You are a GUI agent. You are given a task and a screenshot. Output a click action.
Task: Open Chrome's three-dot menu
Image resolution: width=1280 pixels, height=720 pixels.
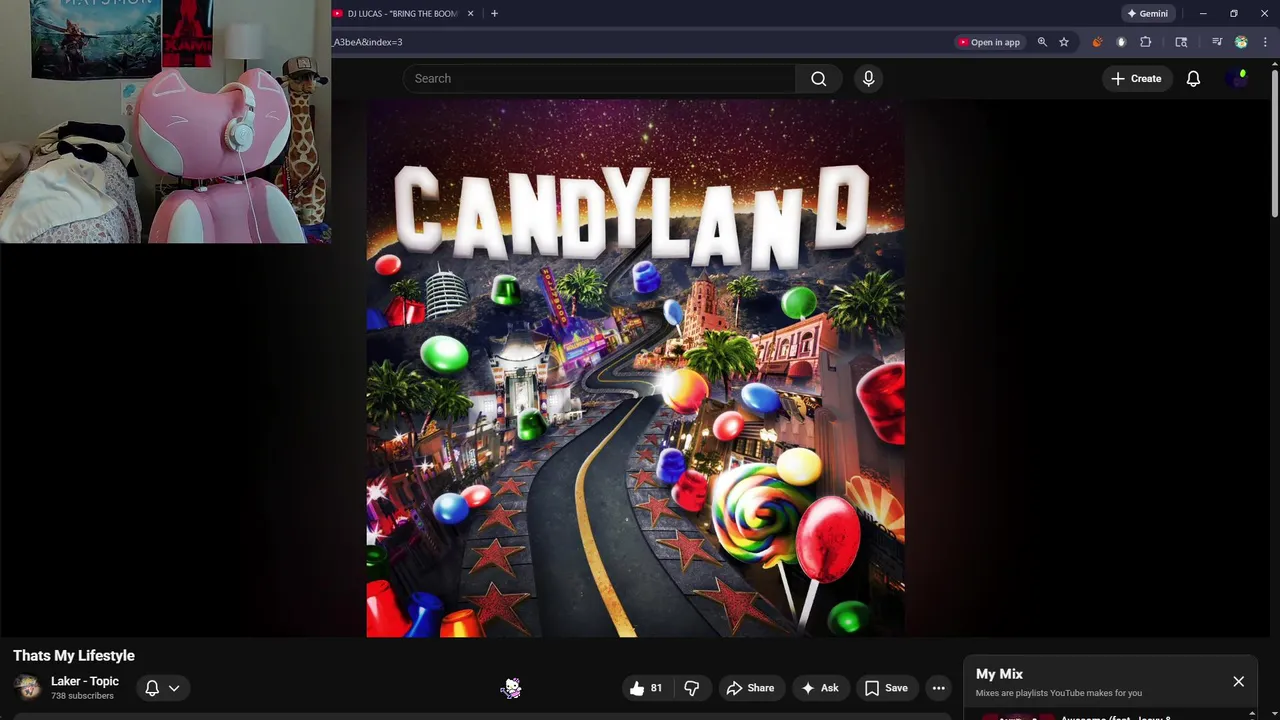click(x=1265, y=42)
